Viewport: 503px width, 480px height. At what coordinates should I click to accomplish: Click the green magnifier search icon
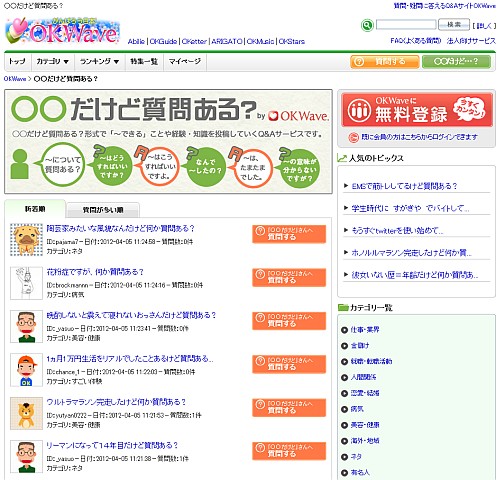tap(367, 25)
